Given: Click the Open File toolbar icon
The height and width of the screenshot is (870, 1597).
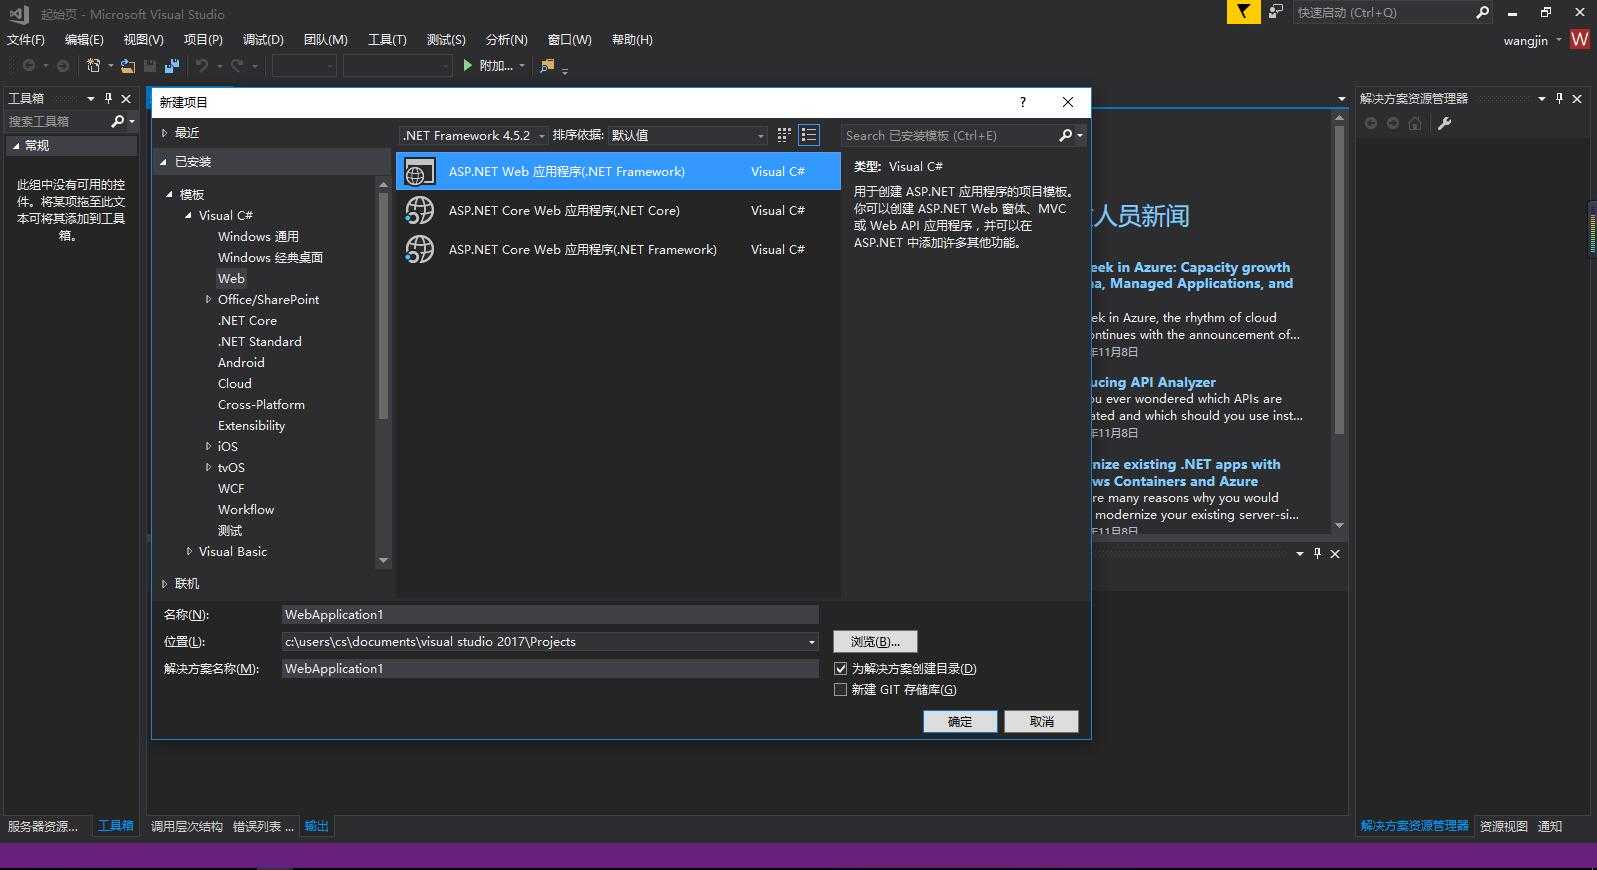Looking at the screenshot, I should 127,66.
